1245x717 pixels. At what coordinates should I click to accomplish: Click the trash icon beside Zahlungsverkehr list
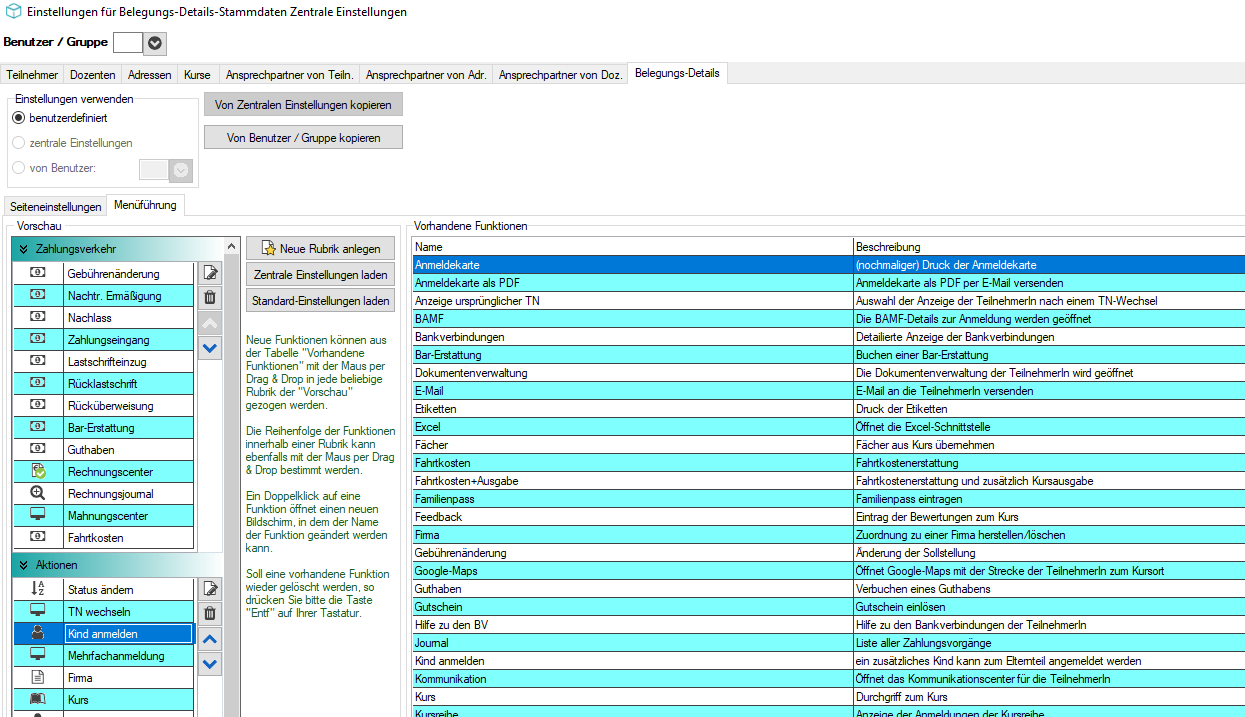point(210,297)
